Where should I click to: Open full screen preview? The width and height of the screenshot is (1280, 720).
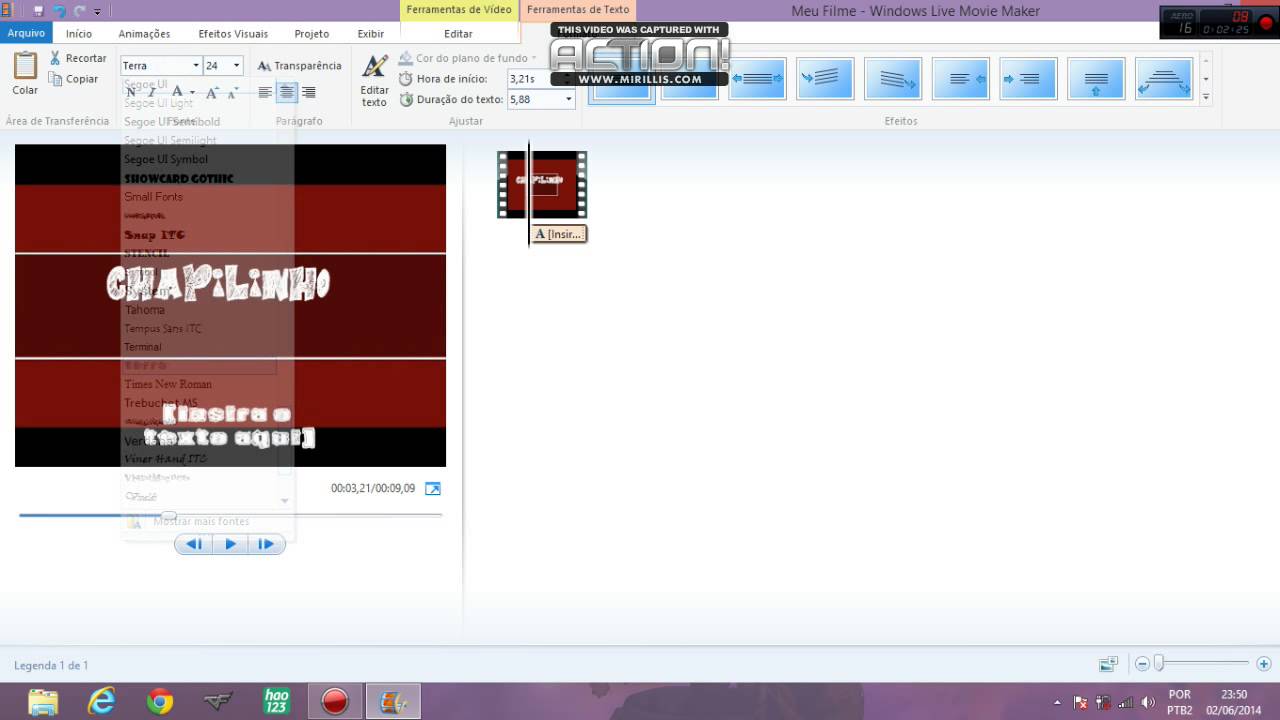433,488
